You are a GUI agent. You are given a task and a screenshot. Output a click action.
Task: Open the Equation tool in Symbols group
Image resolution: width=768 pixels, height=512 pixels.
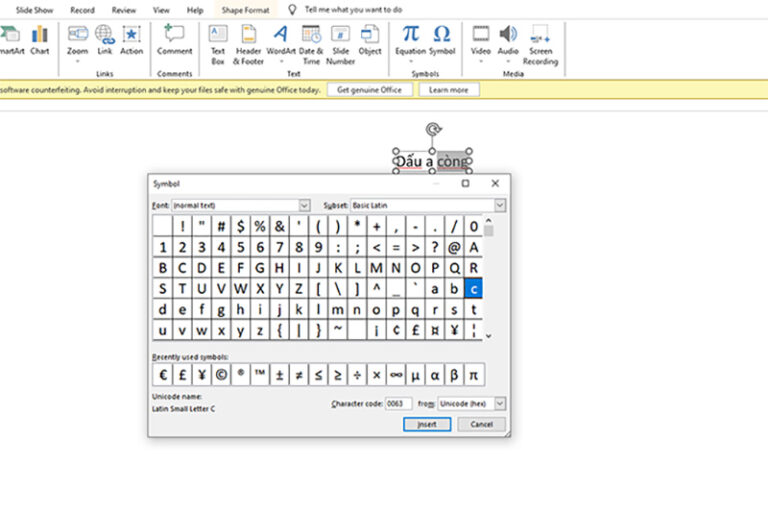410,43
